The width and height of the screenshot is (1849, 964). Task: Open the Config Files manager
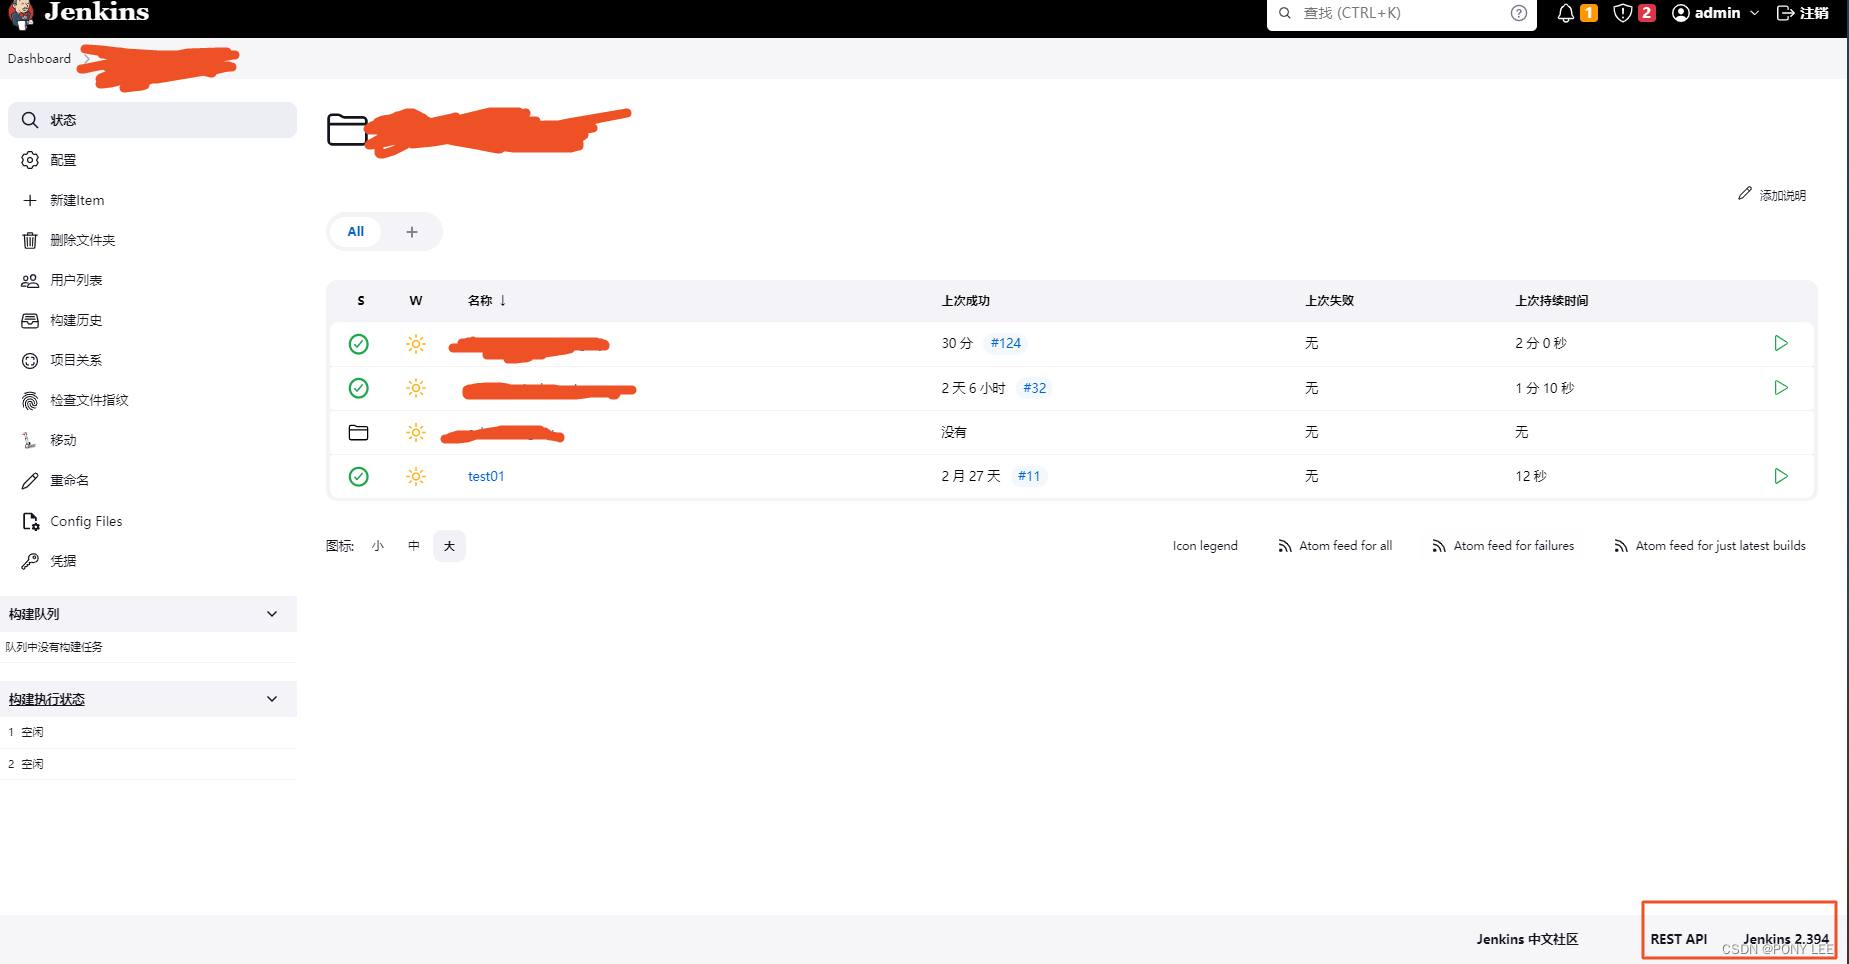click(x=85, y=520)
